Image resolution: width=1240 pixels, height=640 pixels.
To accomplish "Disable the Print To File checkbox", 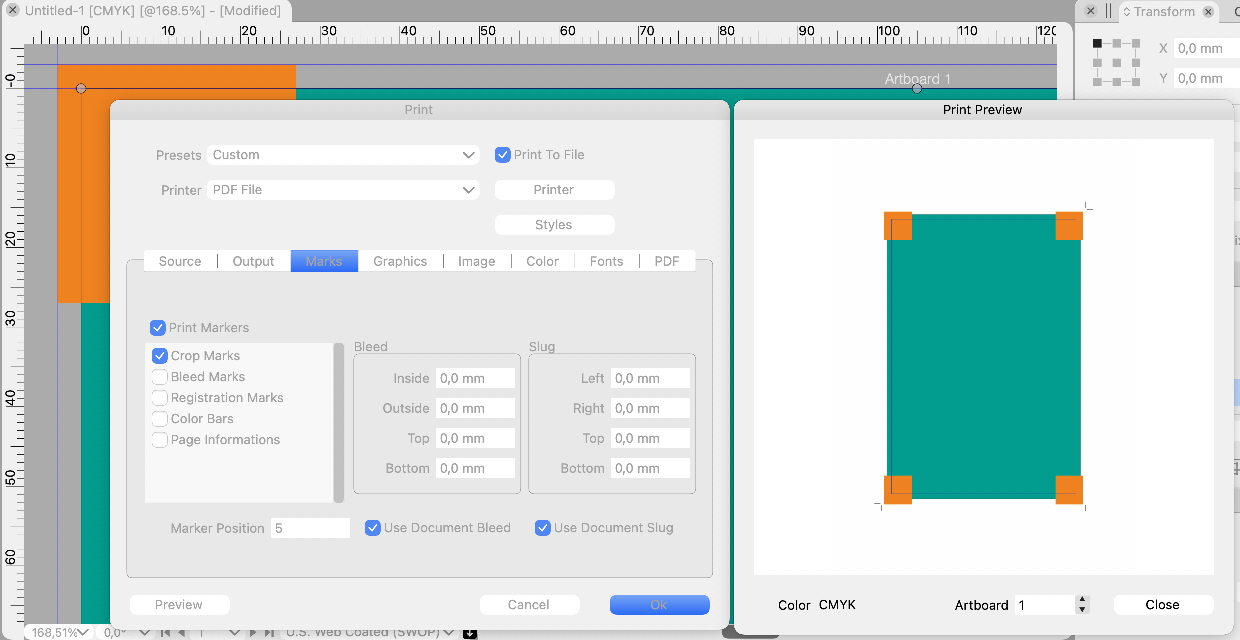I will [x=502, y=155].
